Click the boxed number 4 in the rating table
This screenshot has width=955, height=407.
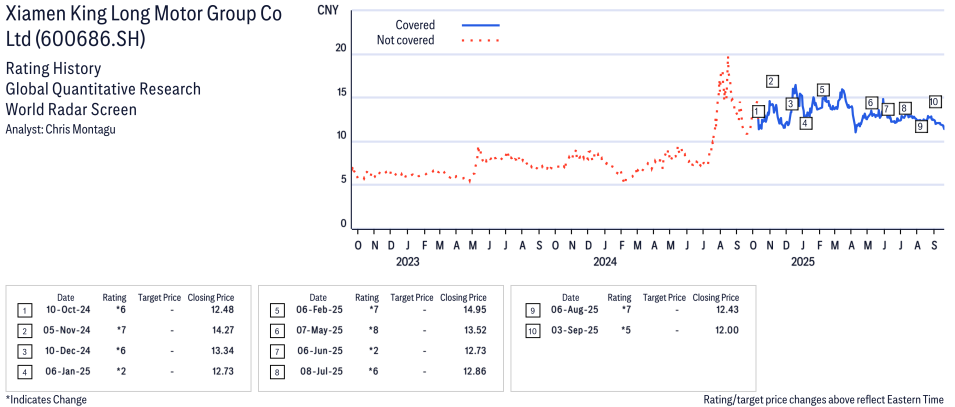(24, 372)
